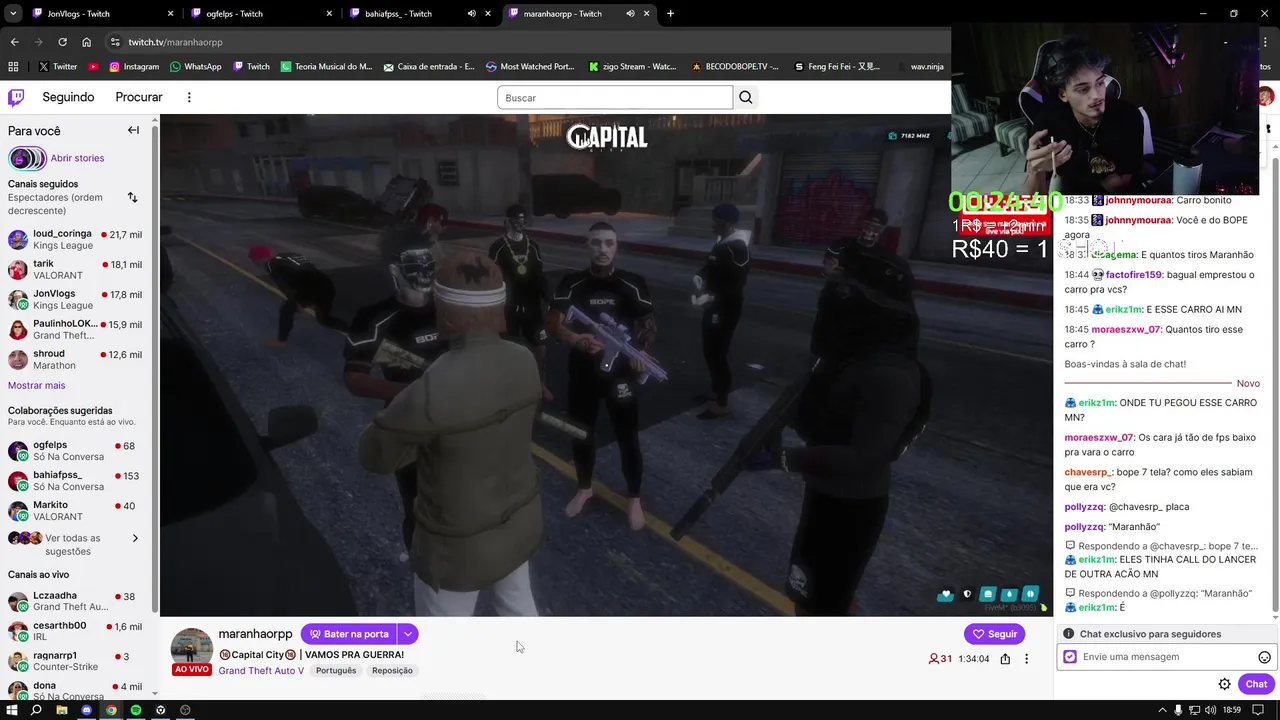Open Windows Start menu
1280x720 pixels.
click(x=12, y=710)
